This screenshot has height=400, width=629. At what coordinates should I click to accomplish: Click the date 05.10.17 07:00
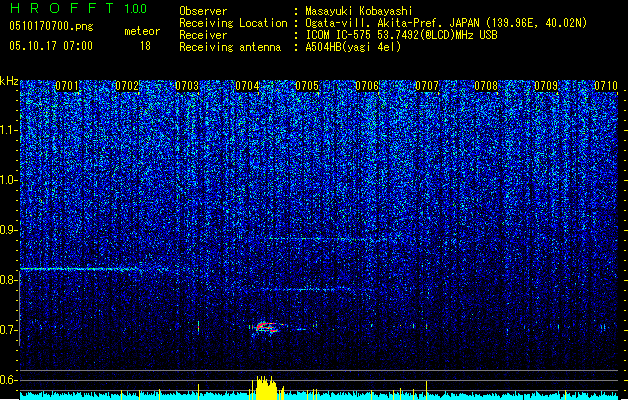pyautogui.click(x=51, y=46)
